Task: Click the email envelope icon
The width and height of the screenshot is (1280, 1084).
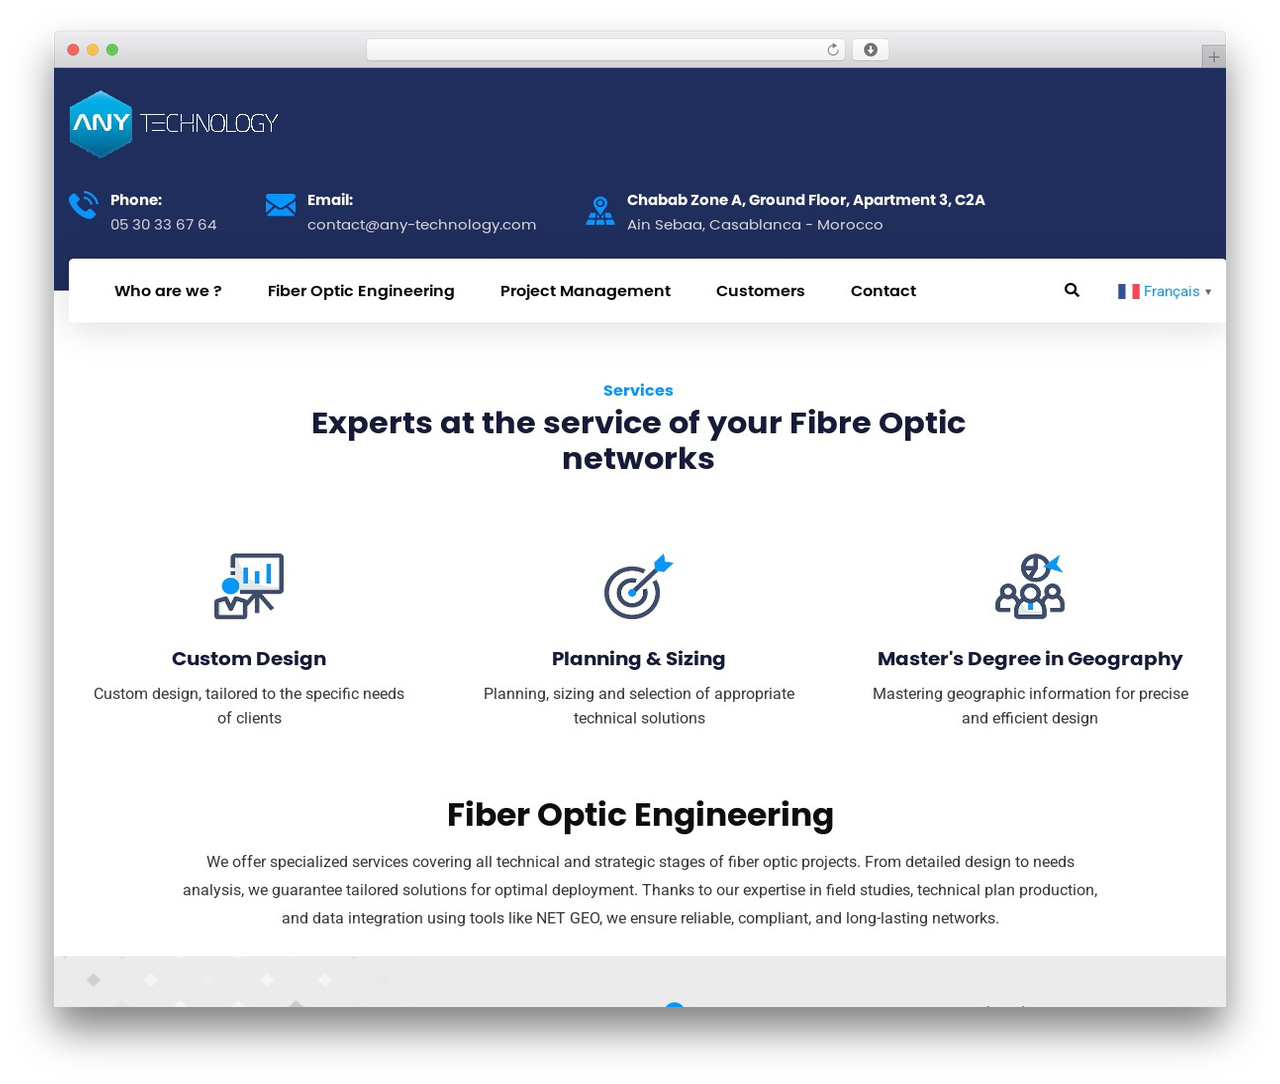Action: pyautogui.click(x=280, y=205)
